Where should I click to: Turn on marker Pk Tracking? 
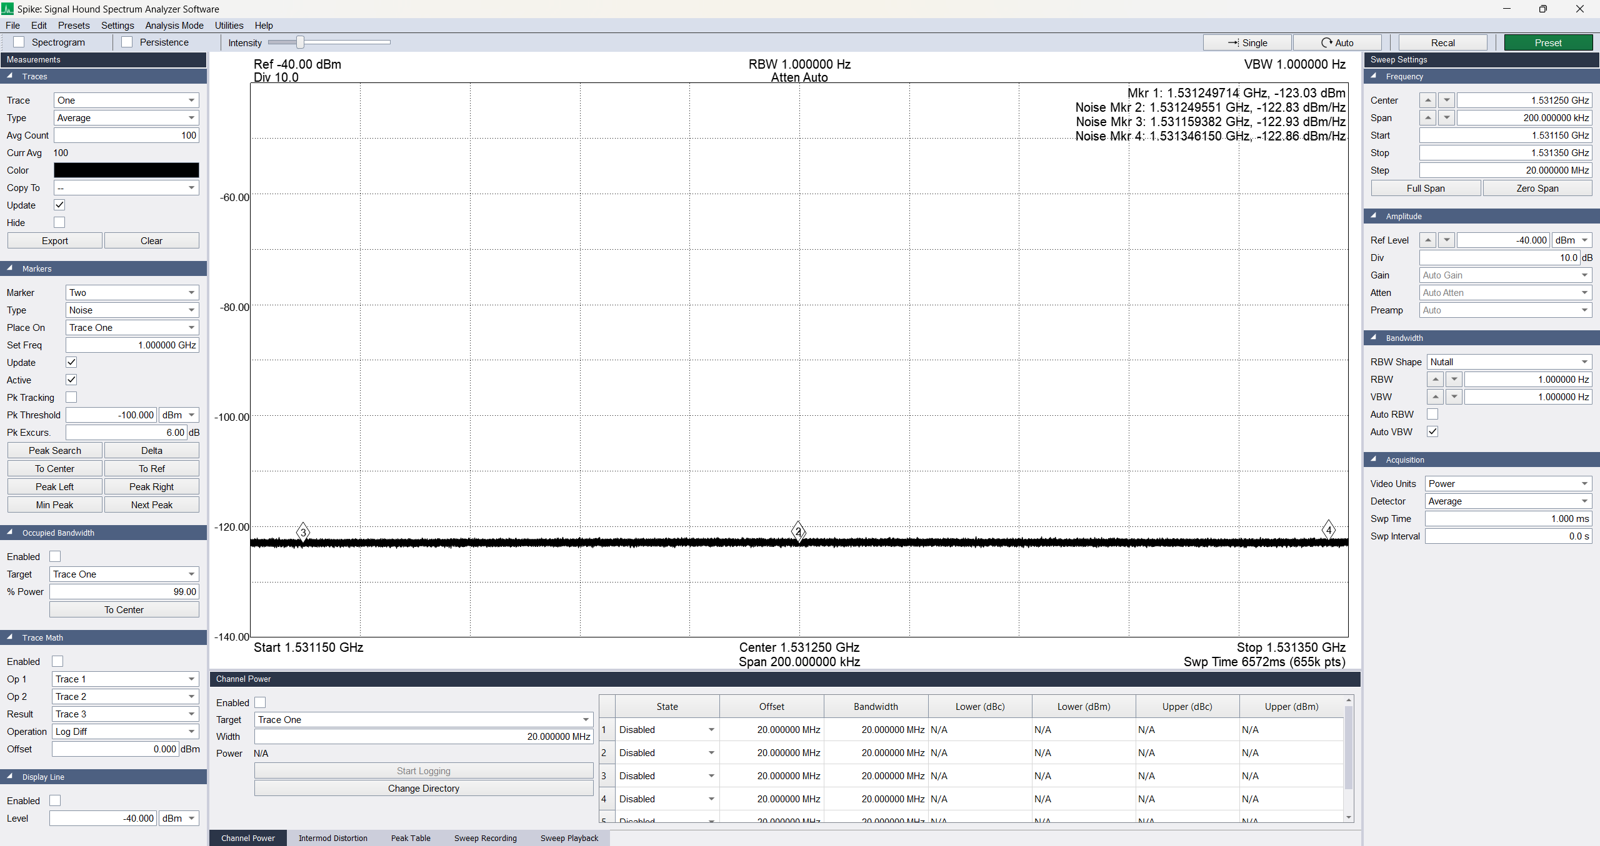point(71,398)
